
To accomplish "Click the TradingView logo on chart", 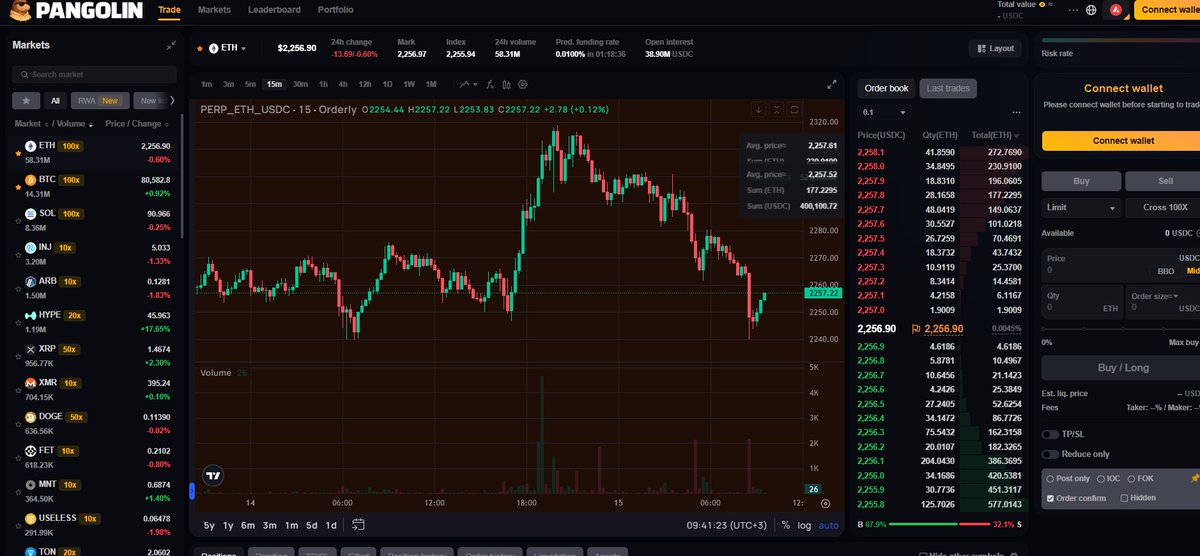I will tap(212, 476).
